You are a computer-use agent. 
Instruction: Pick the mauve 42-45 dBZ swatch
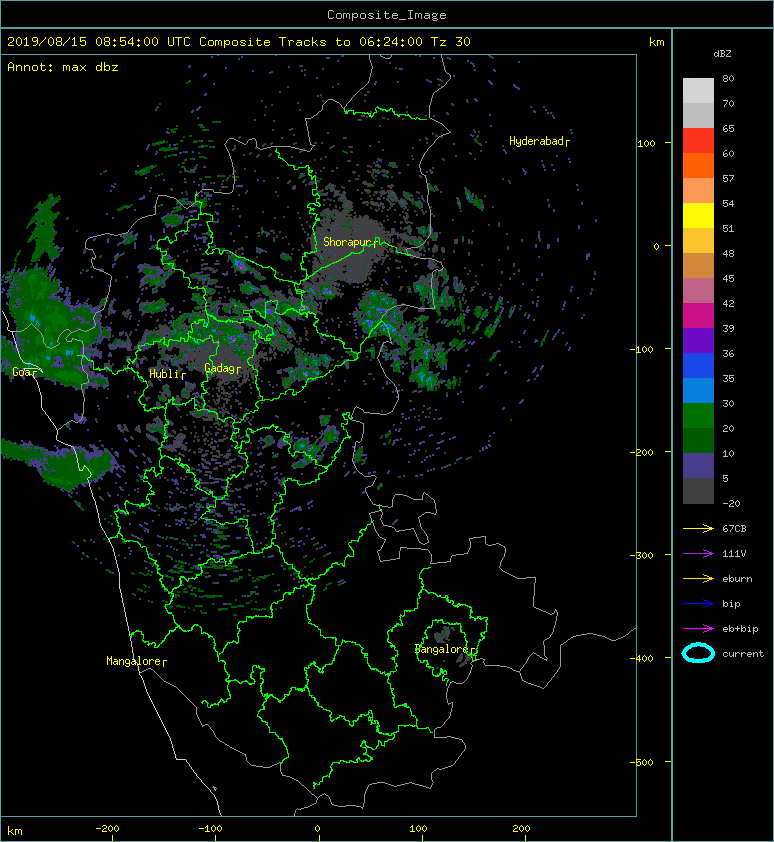[x=698, y=291]
